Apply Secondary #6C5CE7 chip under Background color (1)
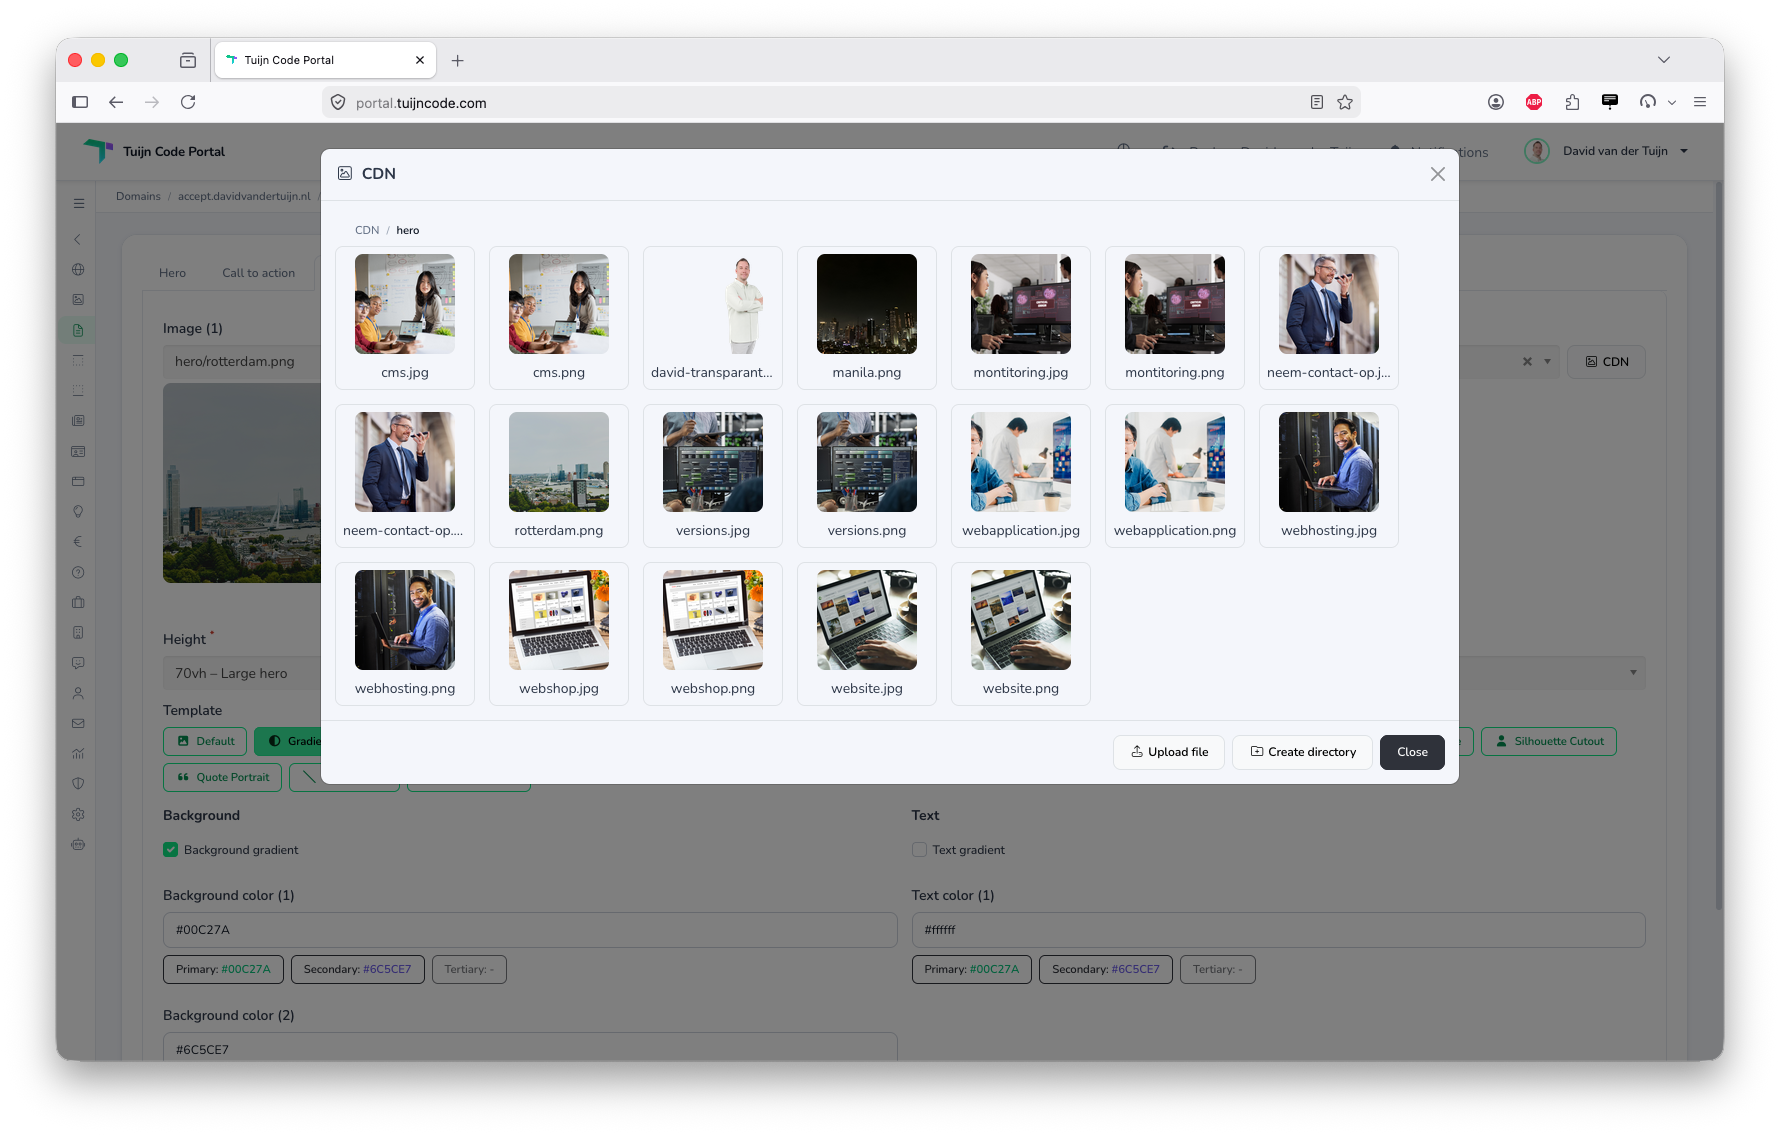 pyautogui.click(x=357, y=969)
